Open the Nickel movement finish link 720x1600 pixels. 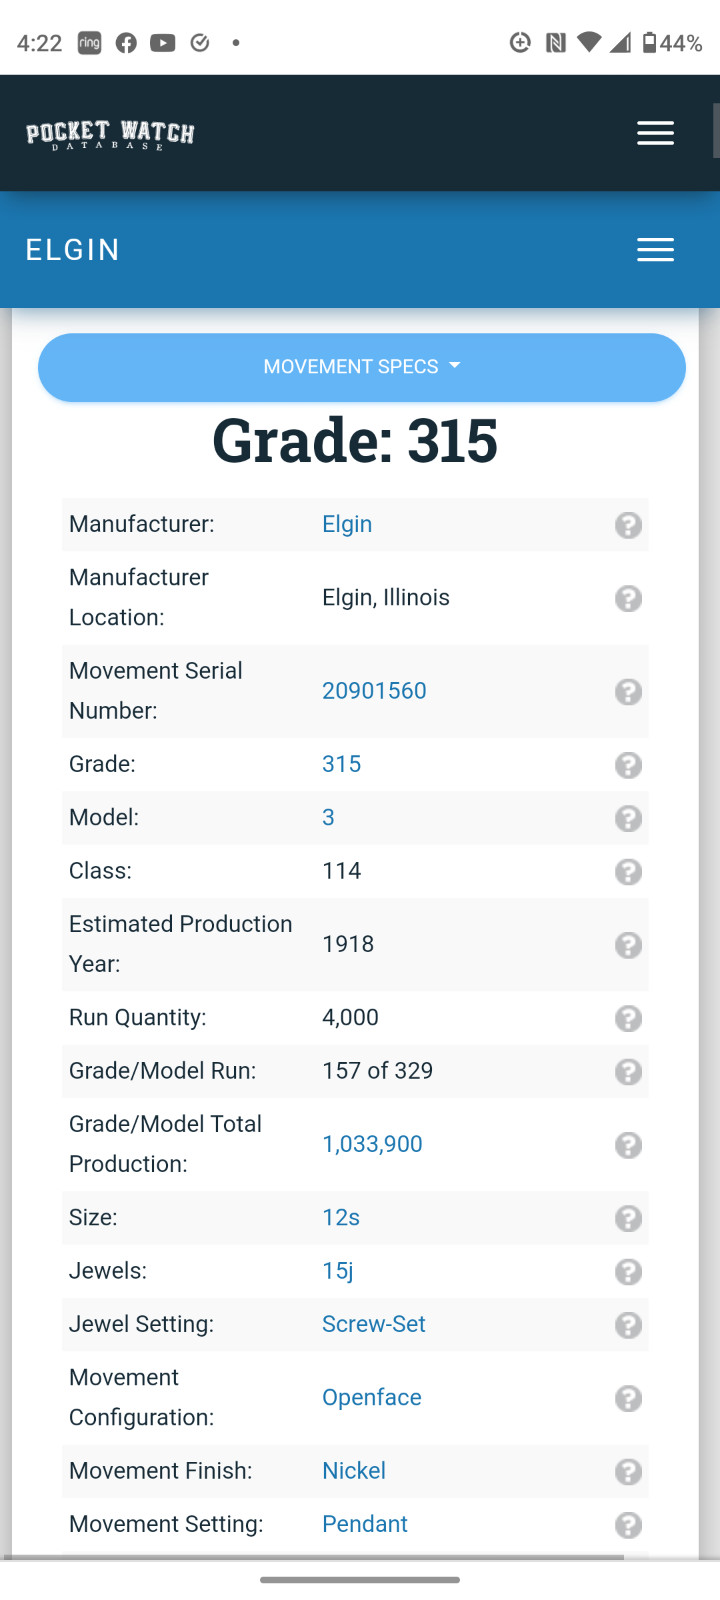(x=354, y=1470)
